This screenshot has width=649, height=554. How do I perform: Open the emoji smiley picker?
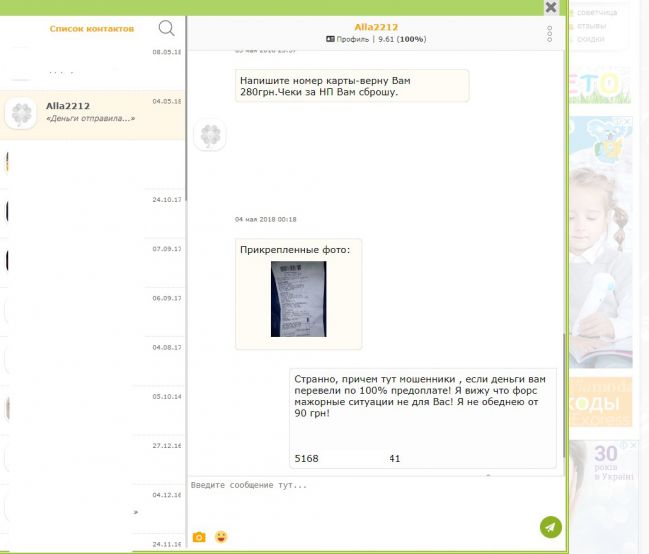pyautogui.click(x=221, y=537)
